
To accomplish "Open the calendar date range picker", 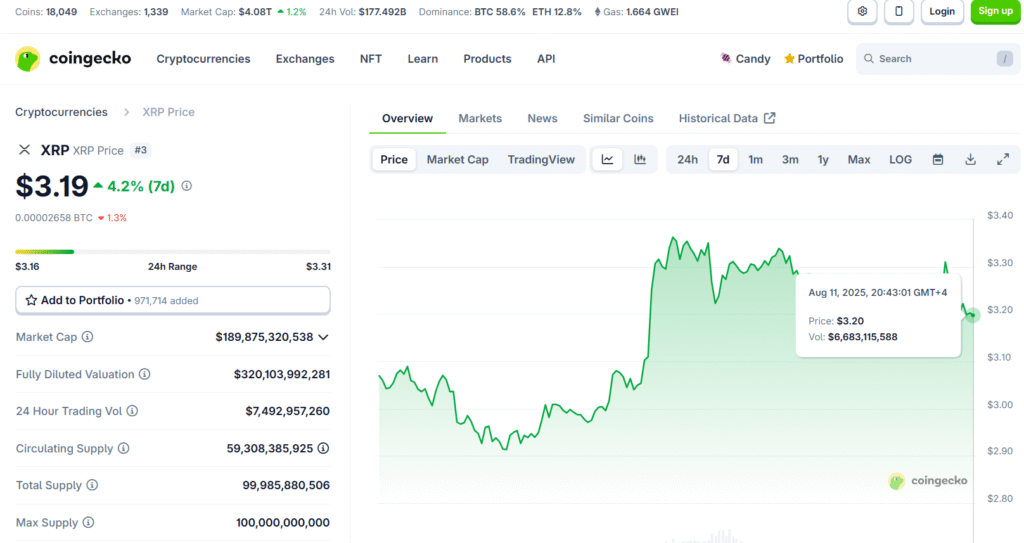I will 938,159.
